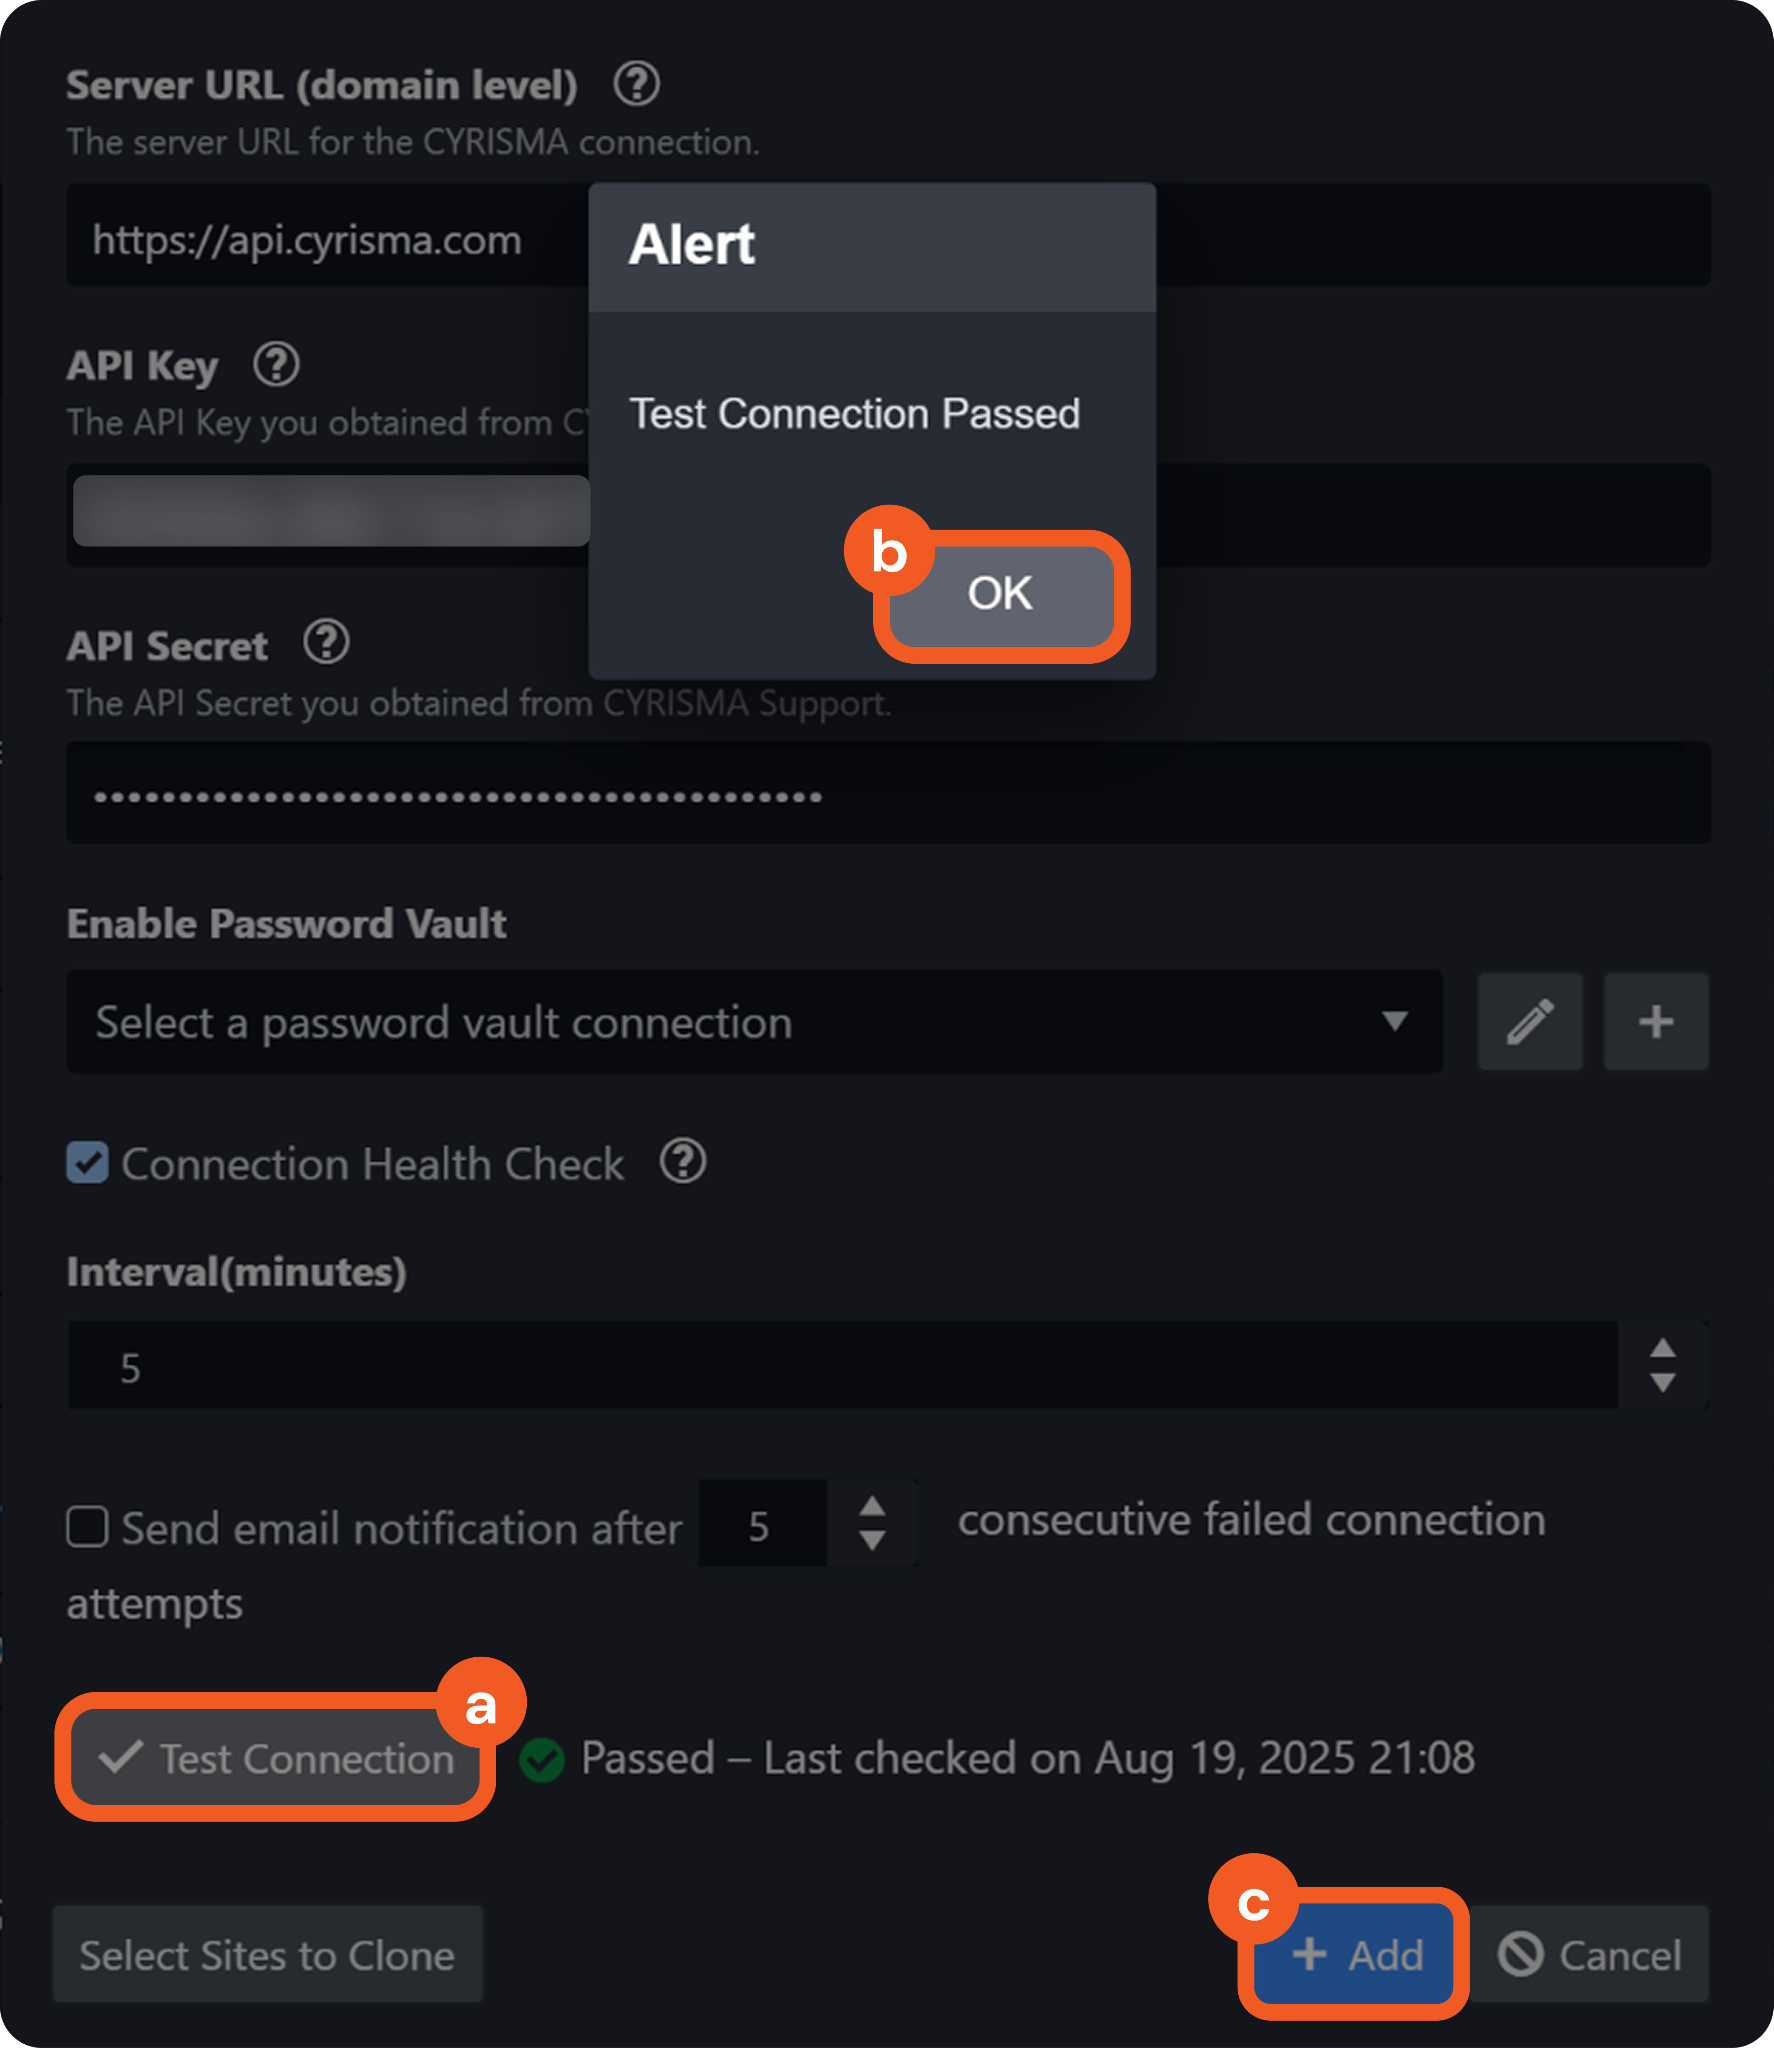Add new password vault connection (plus icon)
Image resolution: width=1774 pixels, height=2048 pixels.
click(x=1655, y=1022)
